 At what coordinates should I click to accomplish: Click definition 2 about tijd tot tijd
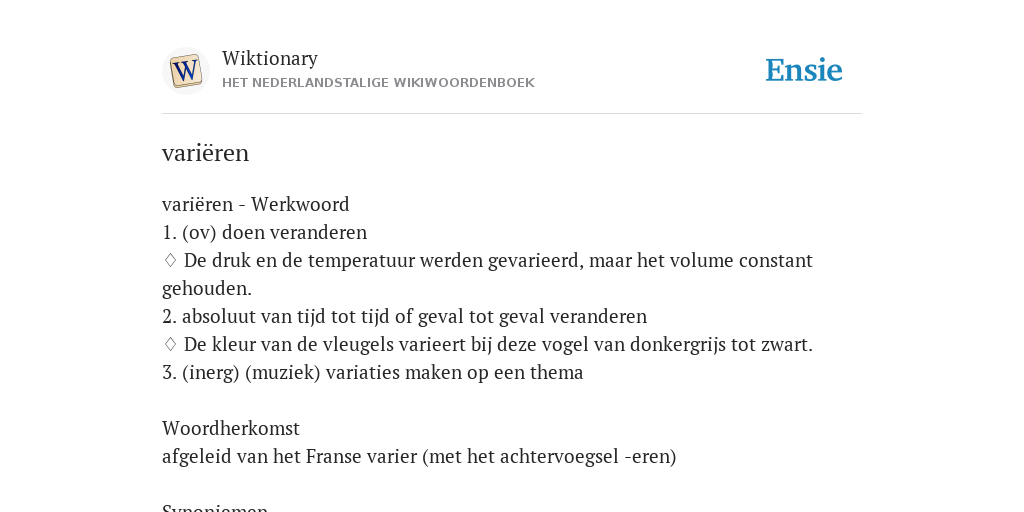[x=404, y=317]
